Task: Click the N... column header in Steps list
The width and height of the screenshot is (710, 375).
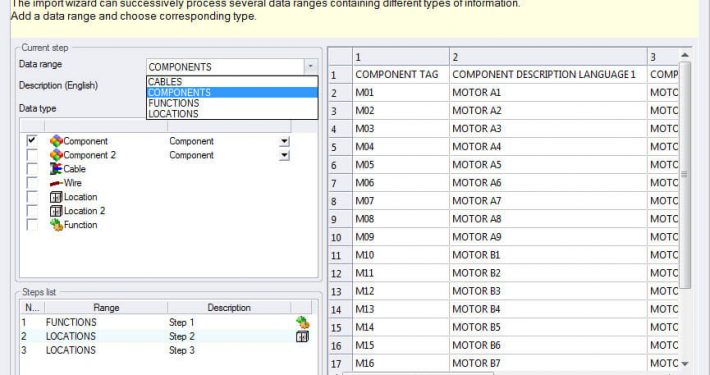Action: click(x=32, y=308)
